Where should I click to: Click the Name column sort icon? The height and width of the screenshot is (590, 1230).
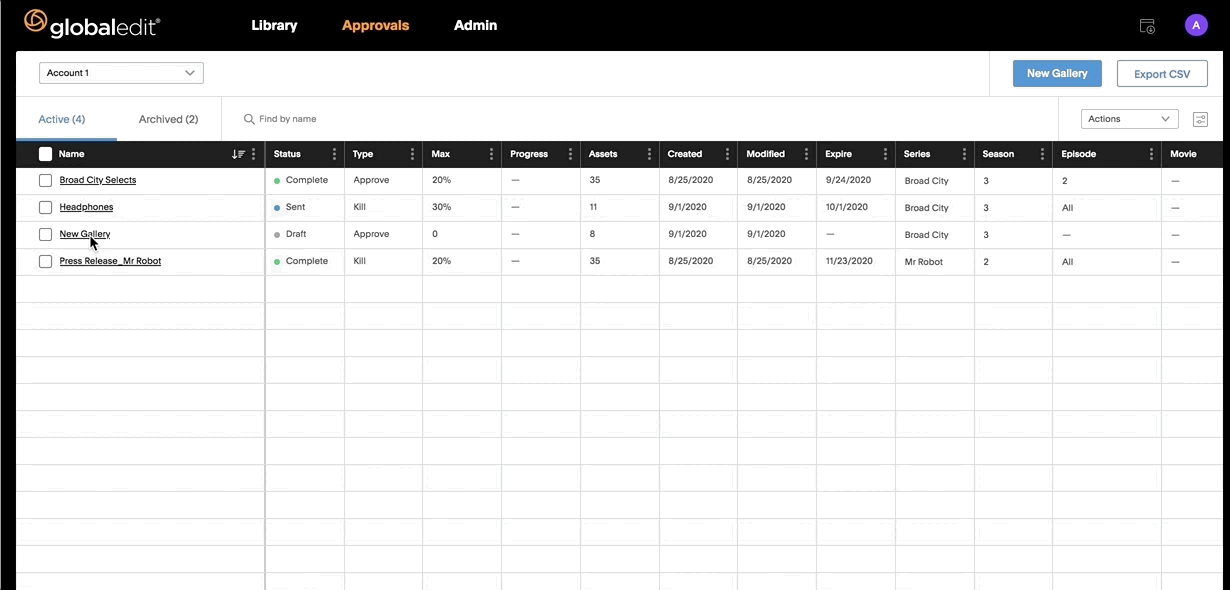pos(238,154)
